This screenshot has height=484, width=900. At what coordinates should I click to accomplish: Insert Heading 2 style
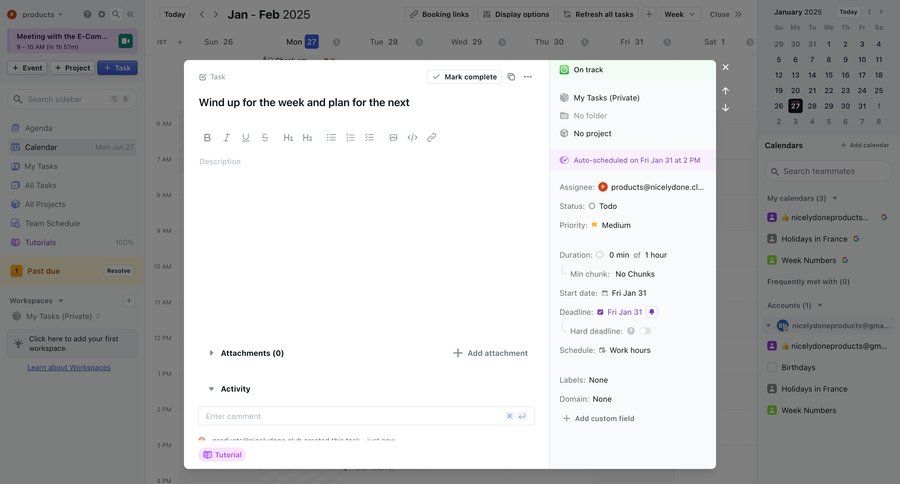(x=307, y=137)
